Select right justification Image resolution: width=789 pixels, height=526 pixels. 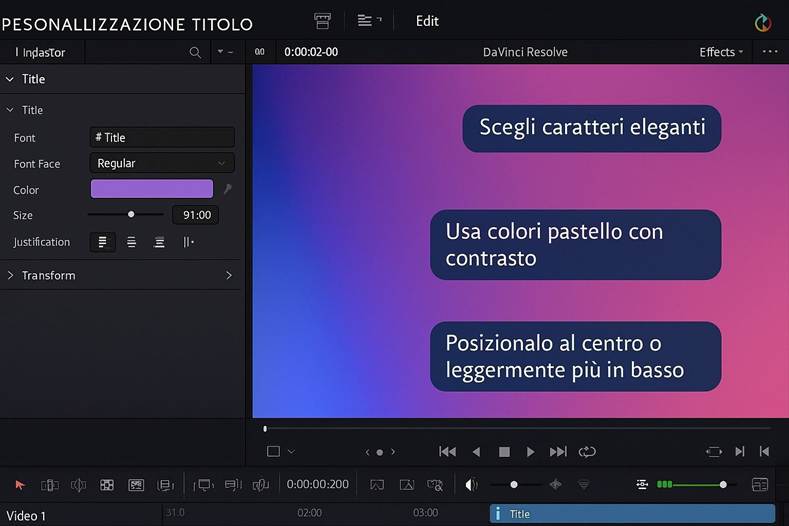(159, 242)
